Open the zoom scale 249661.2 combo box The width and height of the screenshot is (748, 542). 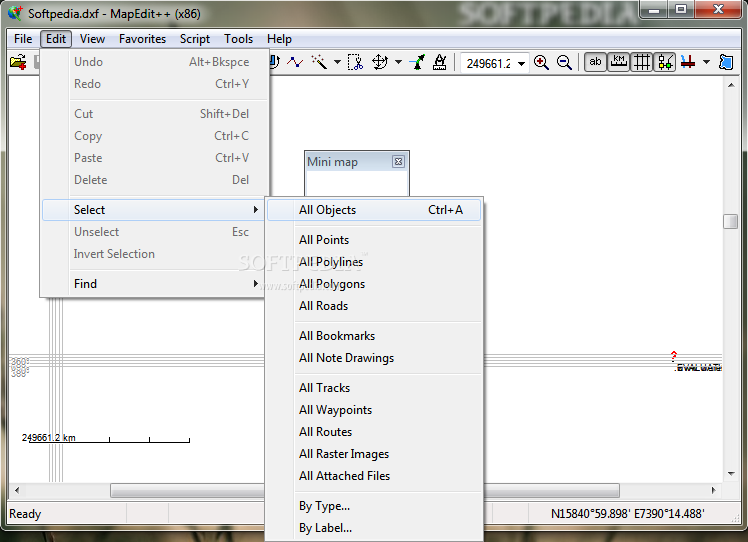click(495, 63)
